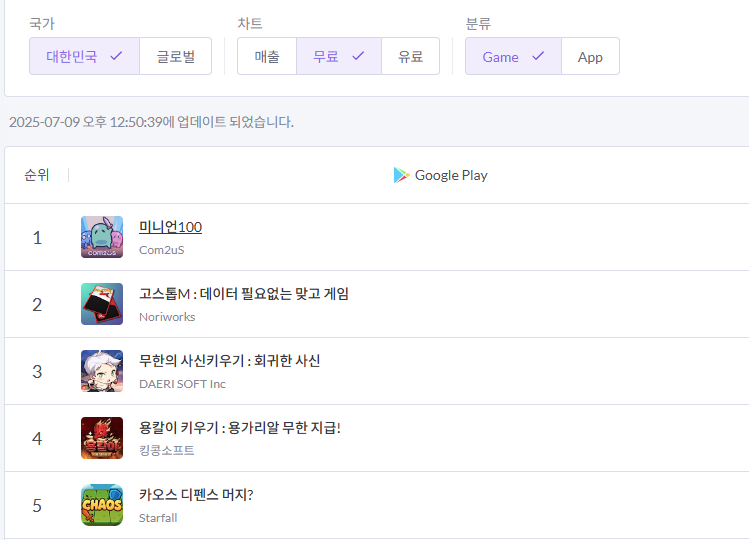Switch category filter to App
The width and height of the screenshot is (749, 540).
(590, 56)
